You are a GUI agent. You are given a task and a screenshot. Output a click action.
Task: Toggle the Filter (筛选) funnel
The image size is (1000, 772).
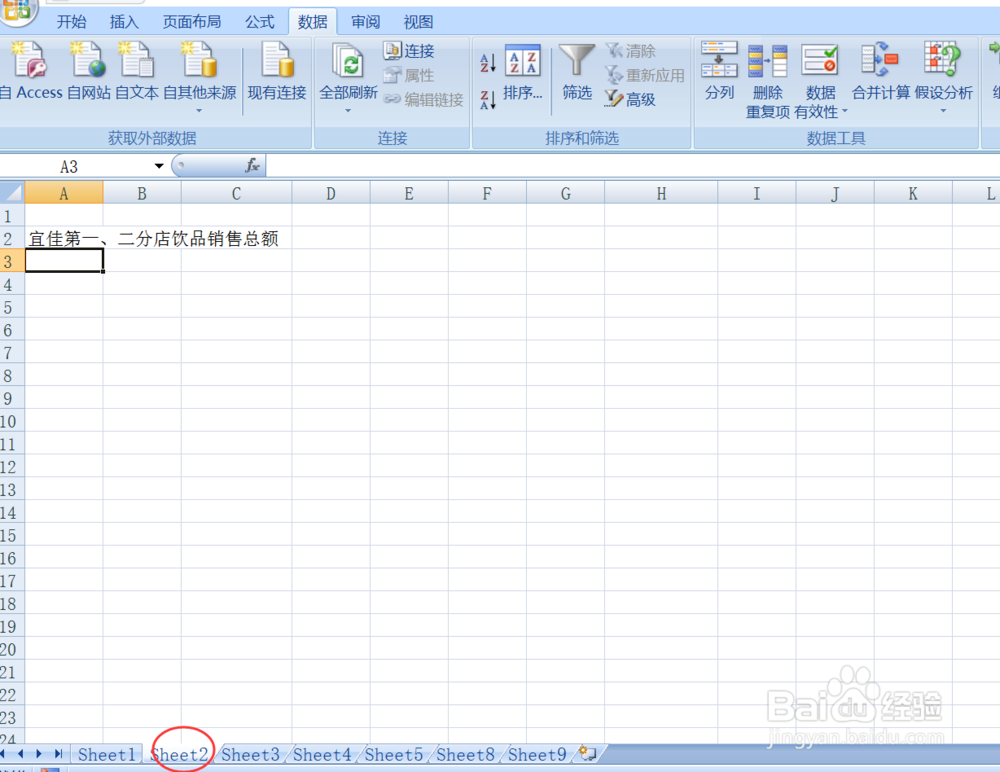coord(577,72)
